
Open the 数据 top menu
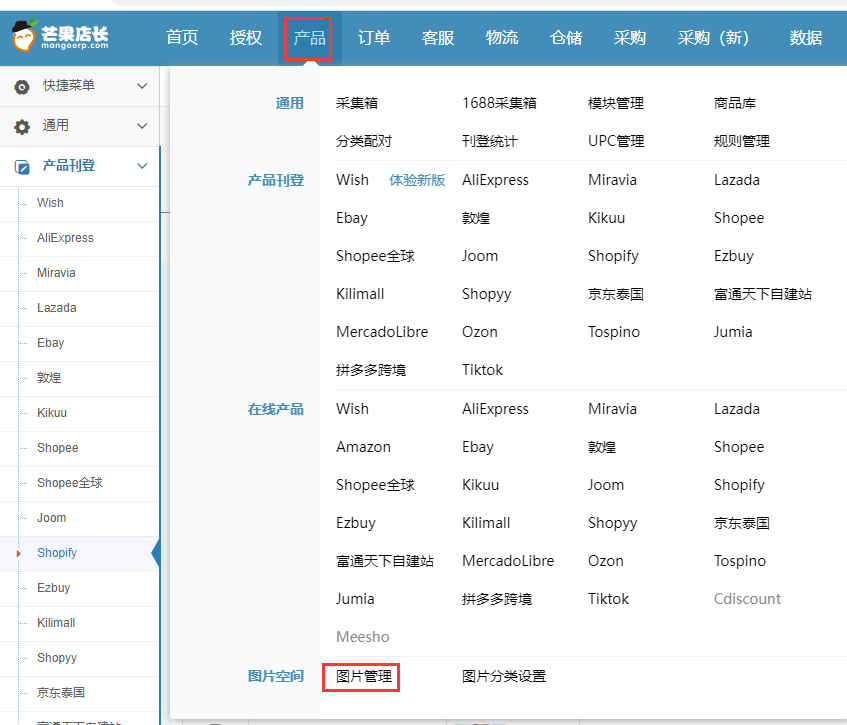806,37
